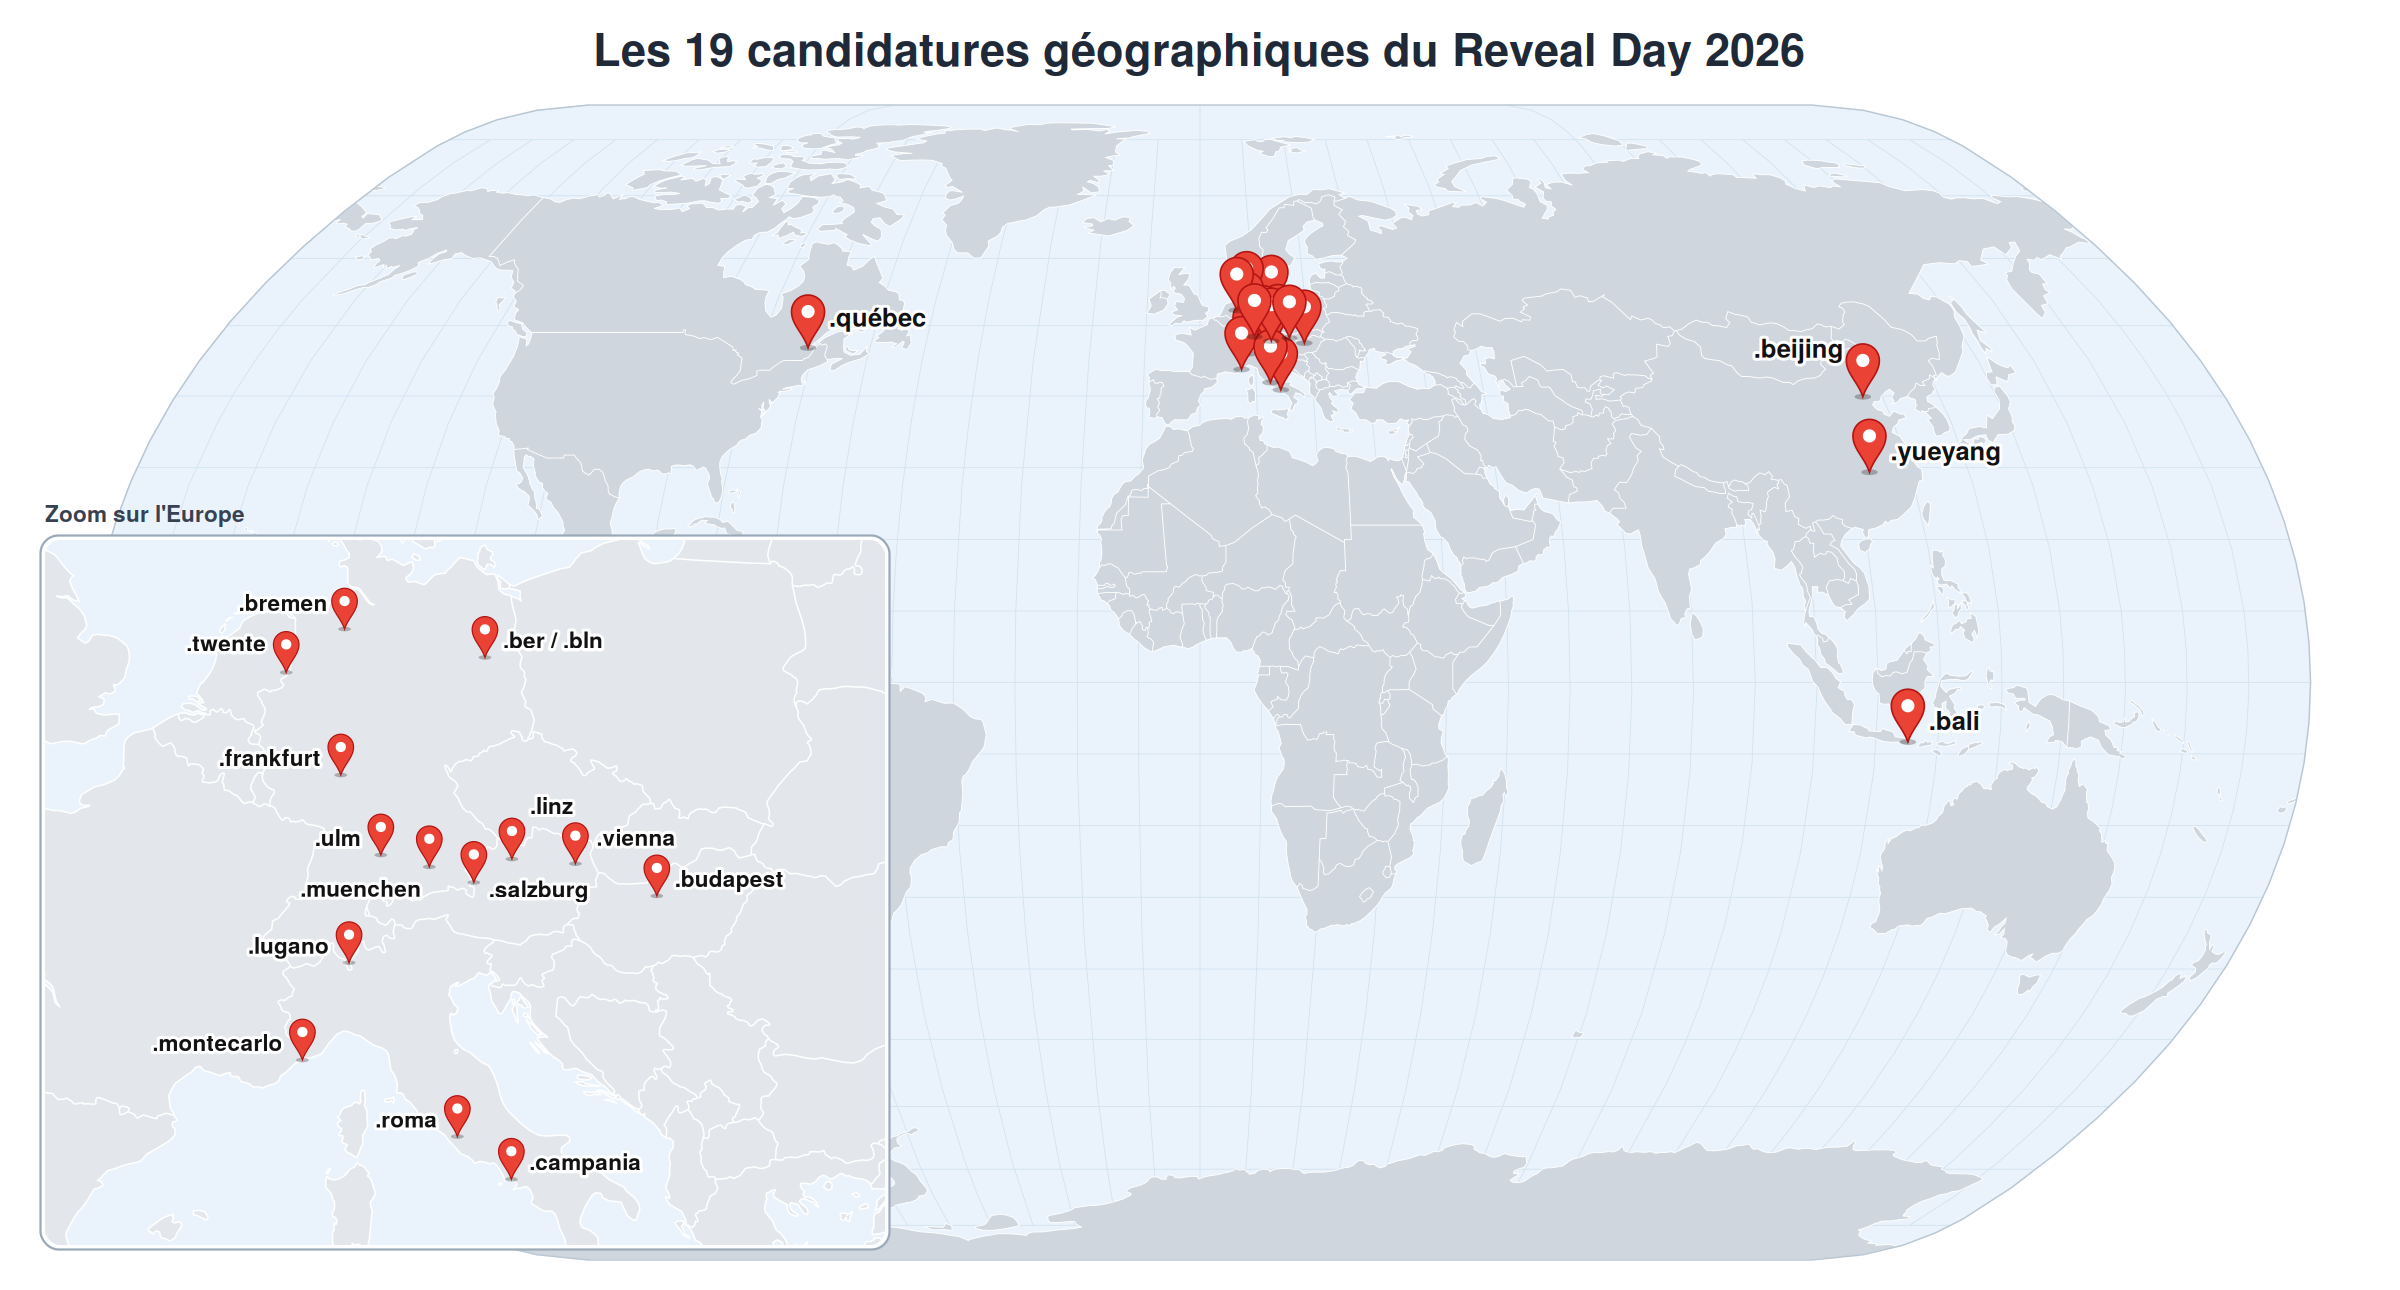Click the .montecarlo pin

tap(302, 1039)
